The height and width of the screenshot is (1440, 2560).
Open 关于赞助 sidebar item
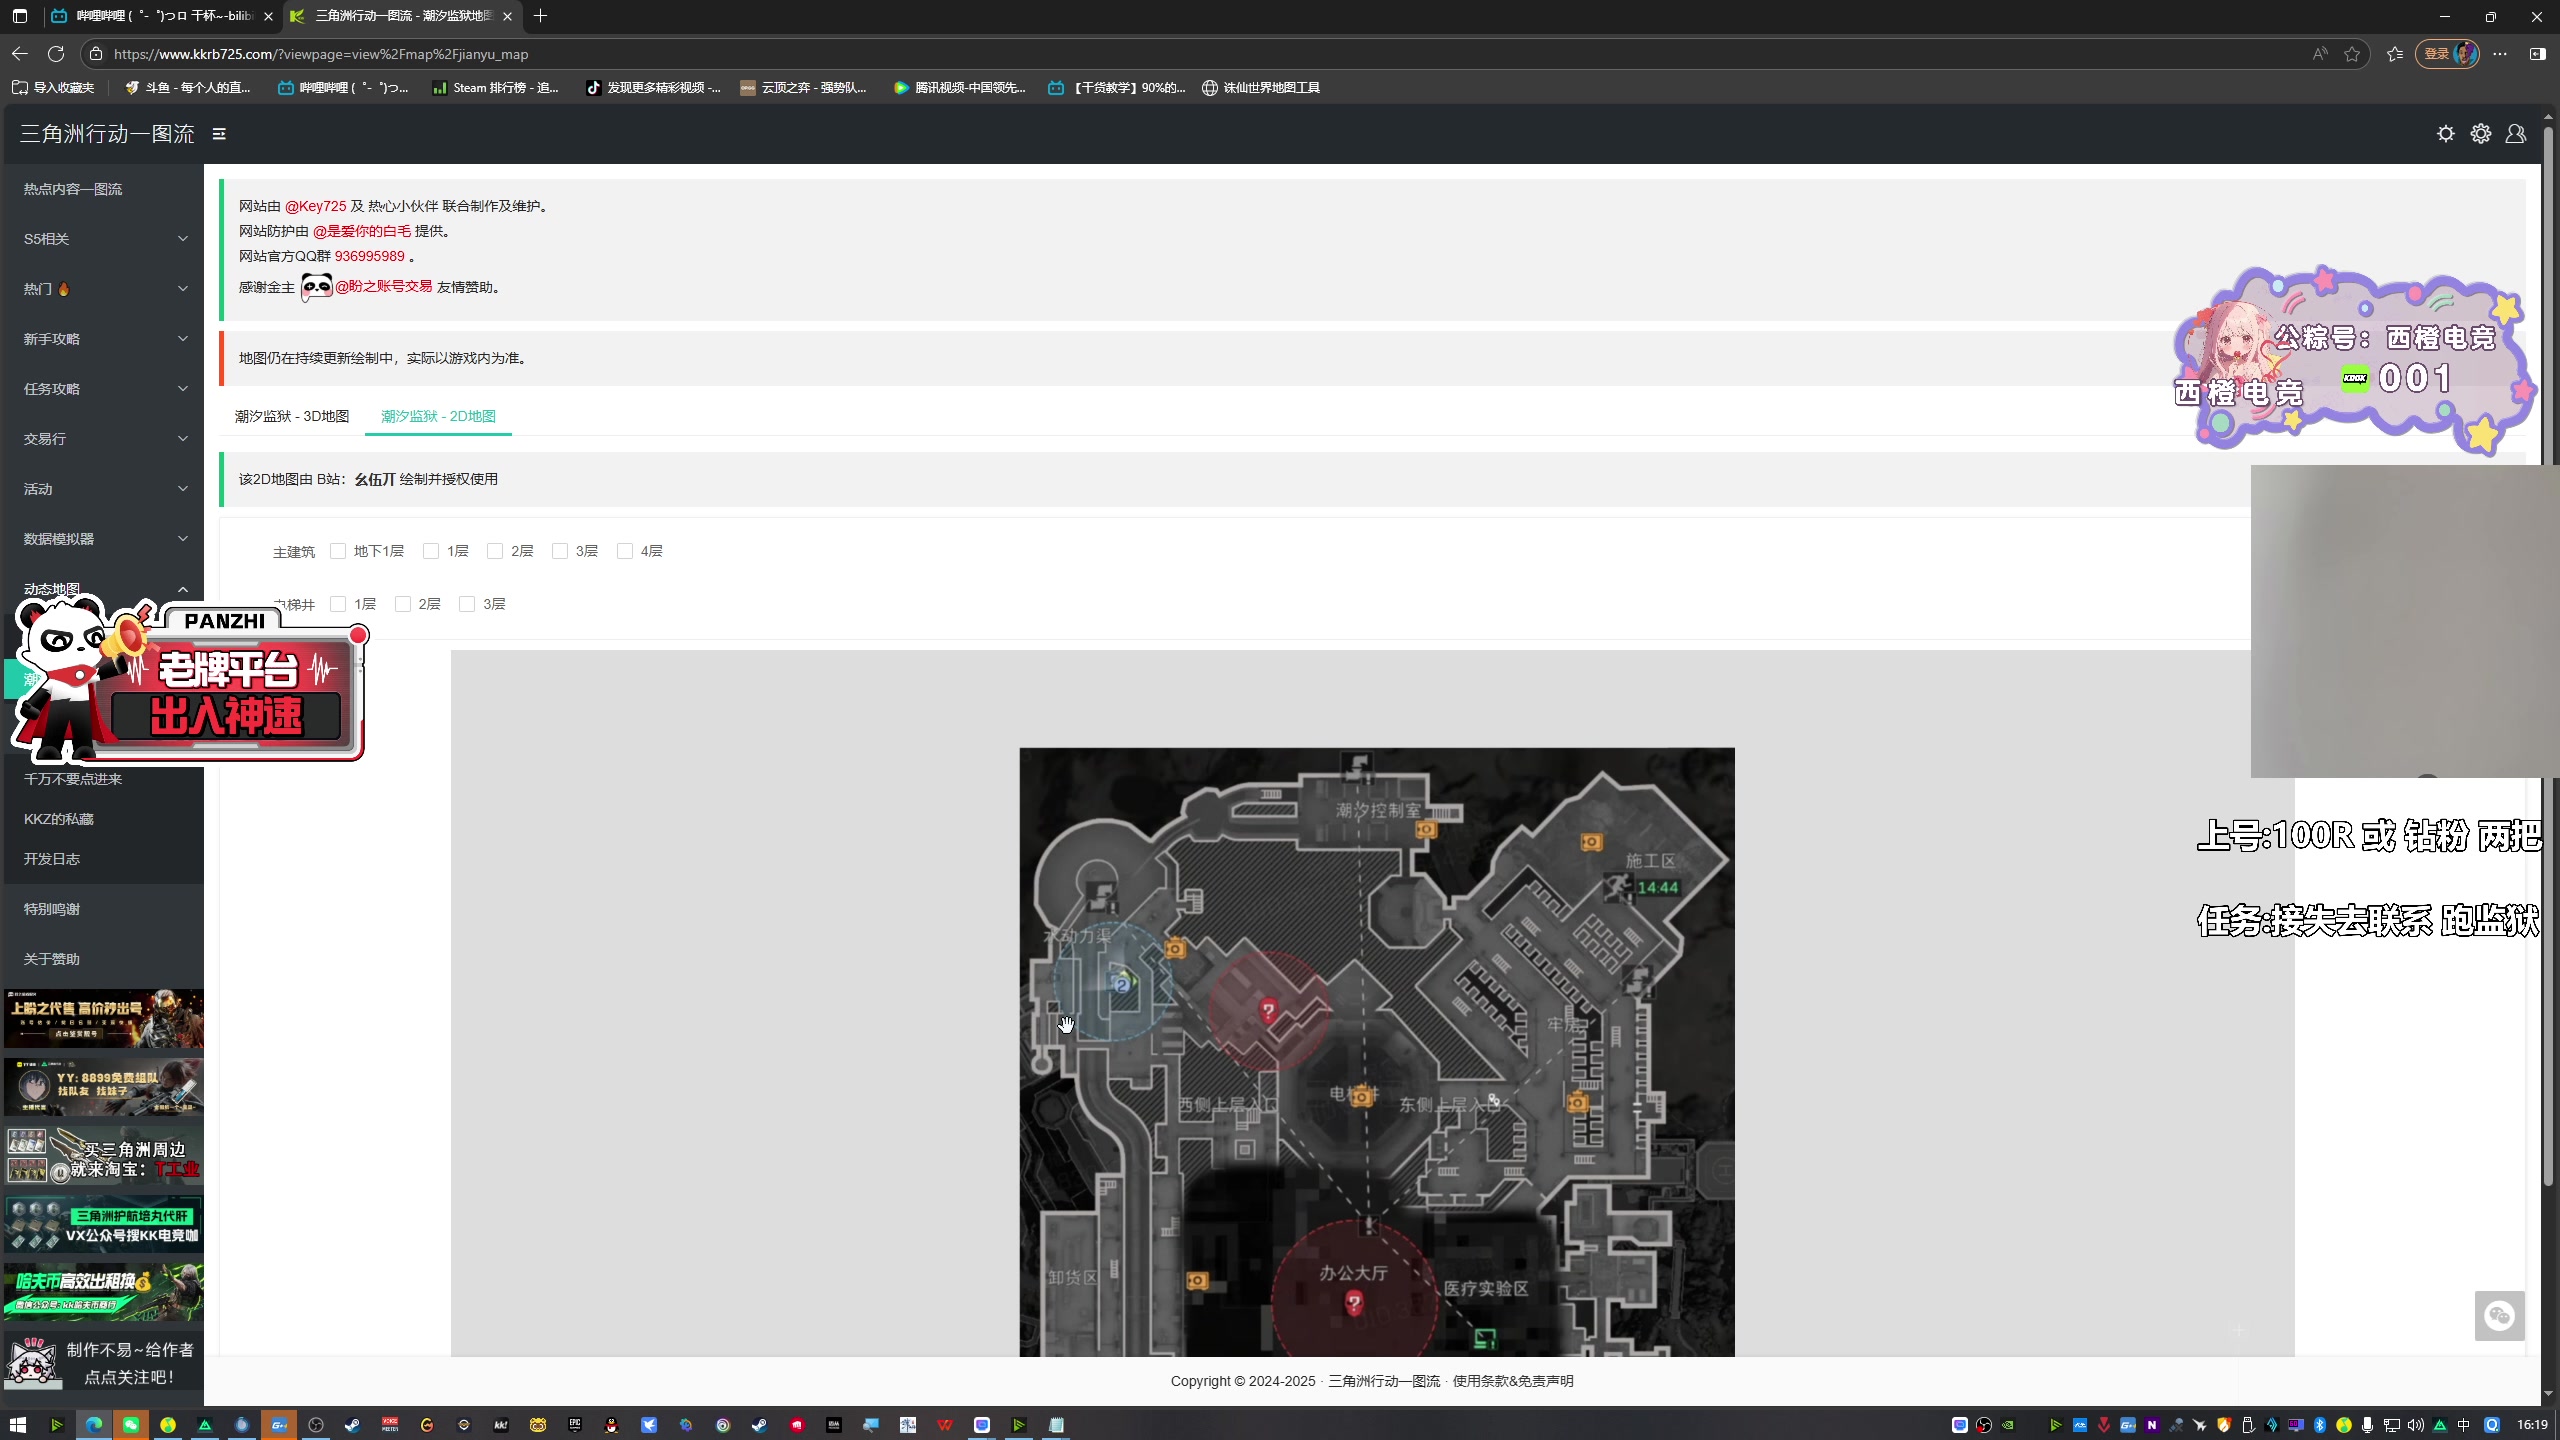(x=104, y=959)
